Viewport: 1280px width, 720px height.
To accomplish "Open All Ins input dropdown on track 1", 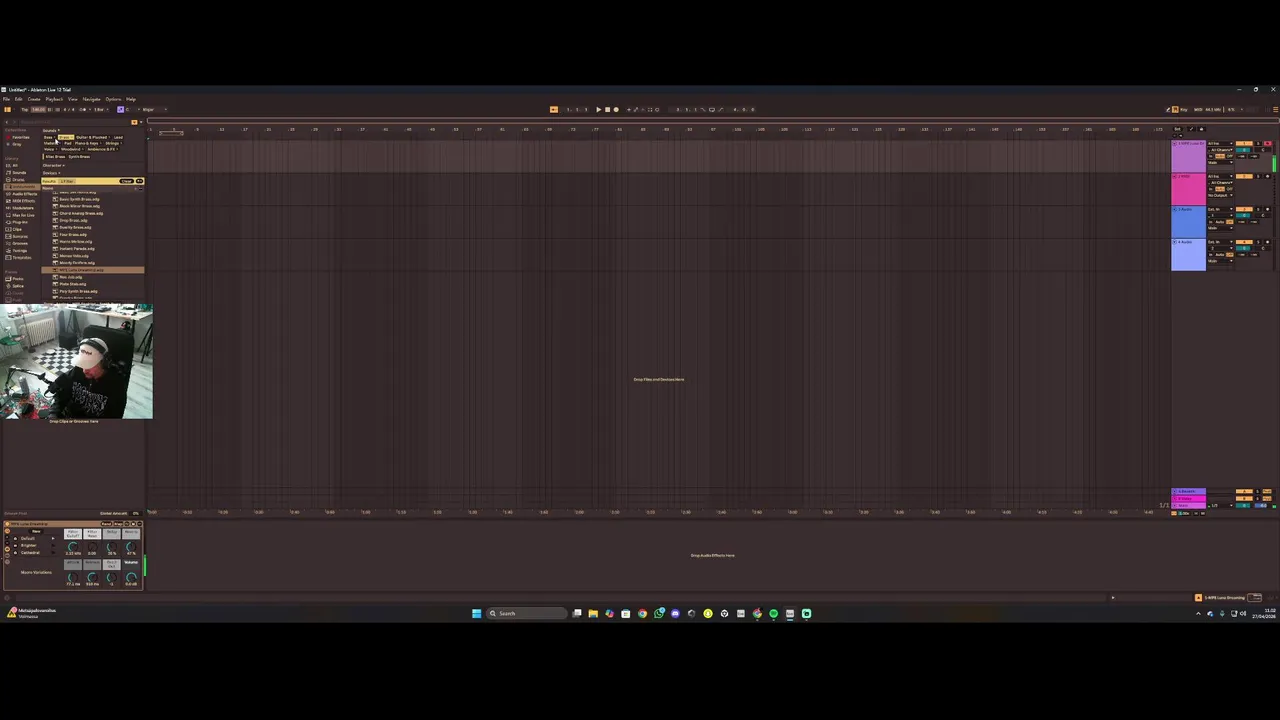I will coord(1220,143).
